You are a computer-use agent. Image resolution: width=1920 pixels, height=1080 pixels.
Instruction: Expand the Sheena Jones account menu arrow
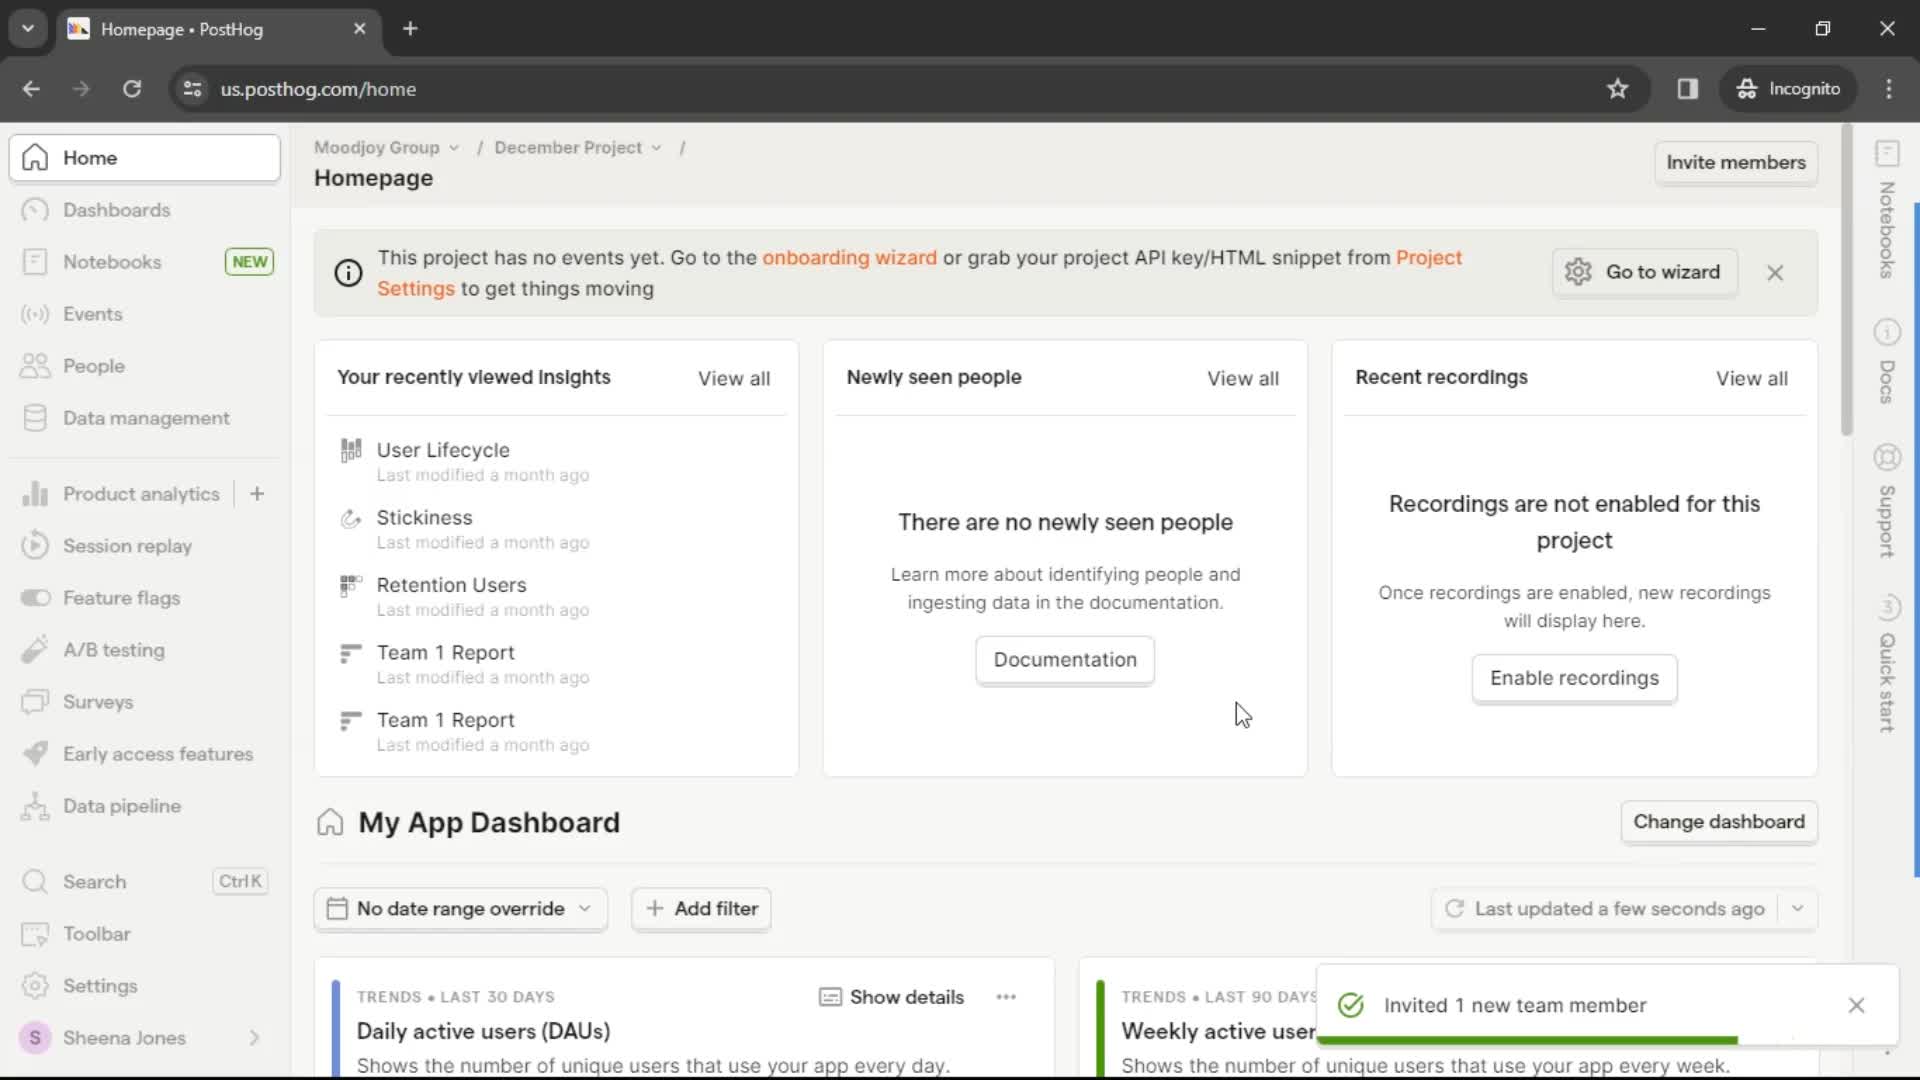point(254,1038)
